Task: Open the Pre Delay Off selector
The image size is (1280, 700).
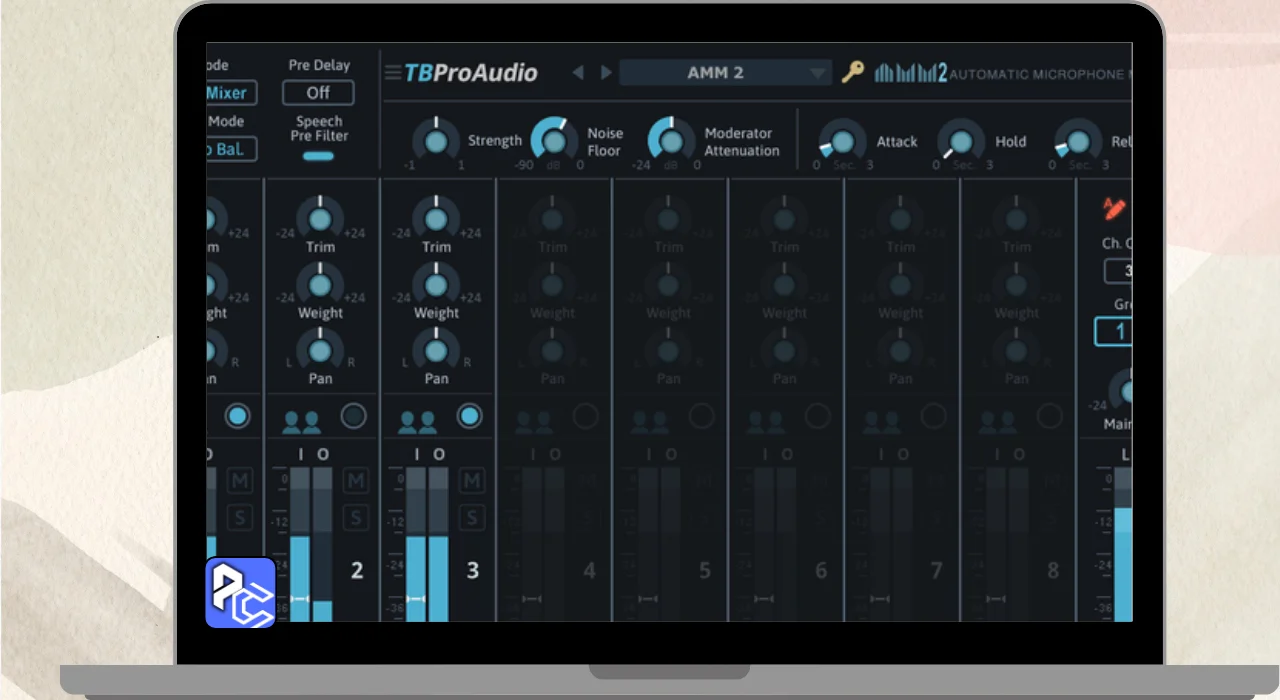Action: [x=318, y=93]
